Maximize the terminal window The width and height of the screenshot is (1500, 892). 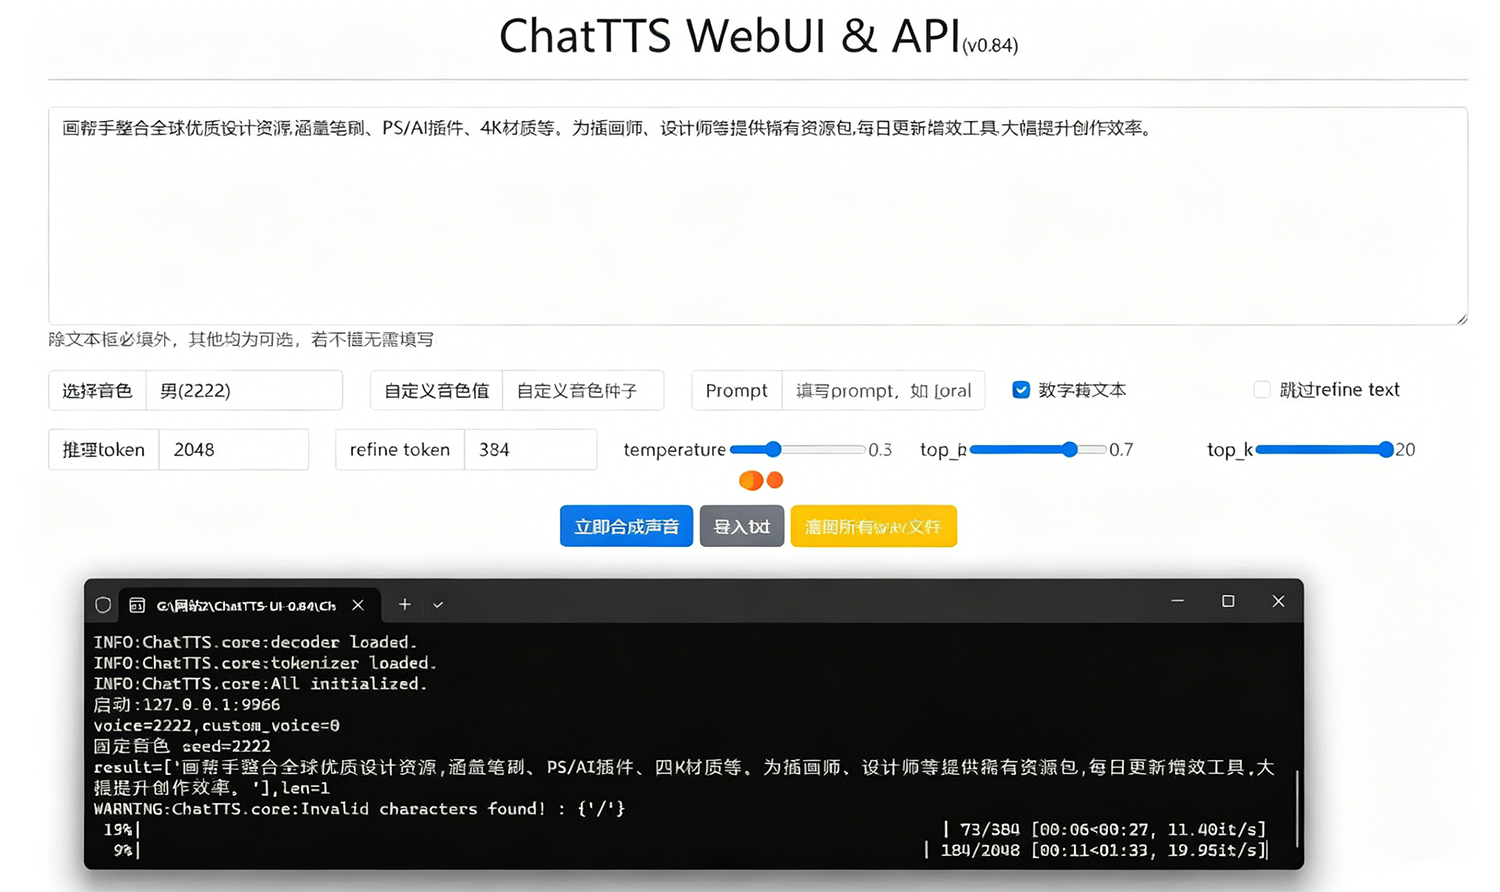click(x=1228, y=601)
